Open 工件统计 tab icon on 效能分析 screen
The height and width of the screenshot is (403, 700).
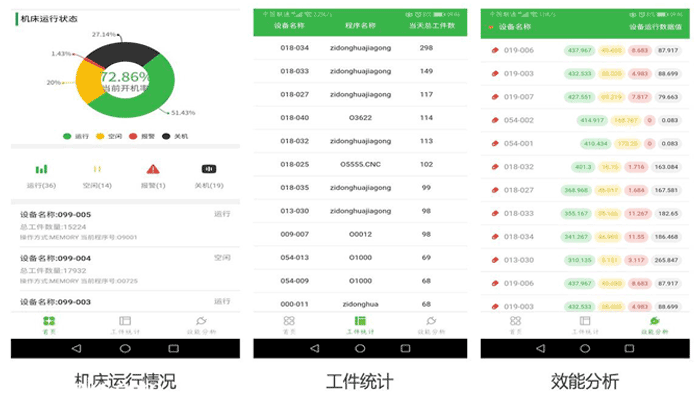585,321
